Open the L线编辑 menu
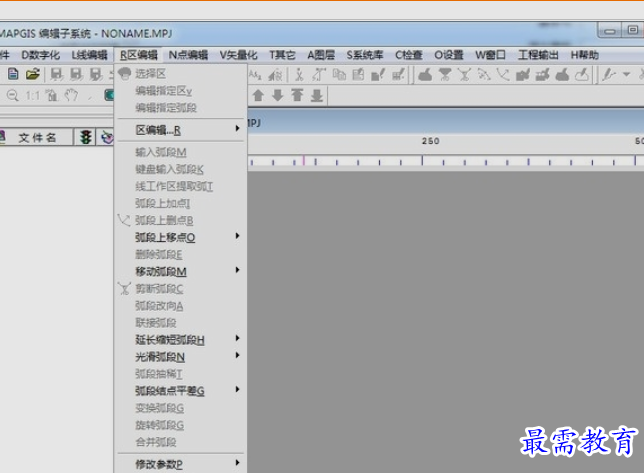The height and width of the screenshot is (473, 644). (90, 55)
